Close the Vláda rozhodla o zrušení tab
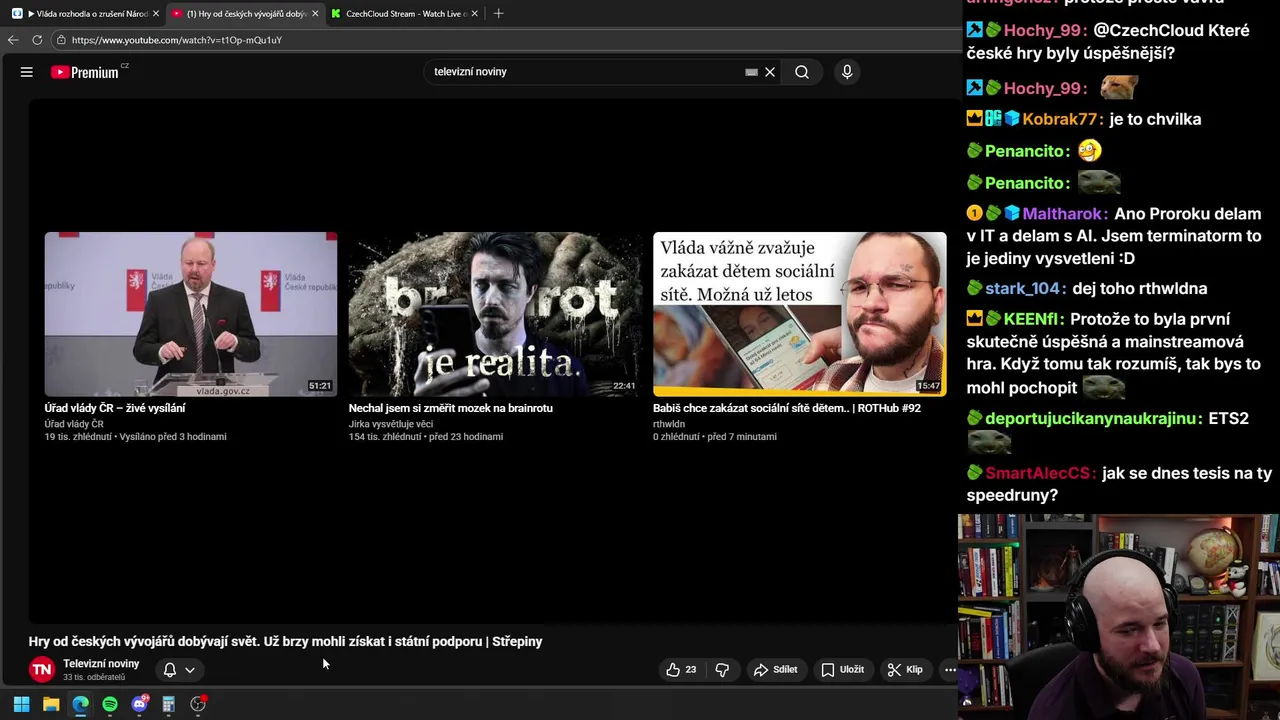 point(156,14)
